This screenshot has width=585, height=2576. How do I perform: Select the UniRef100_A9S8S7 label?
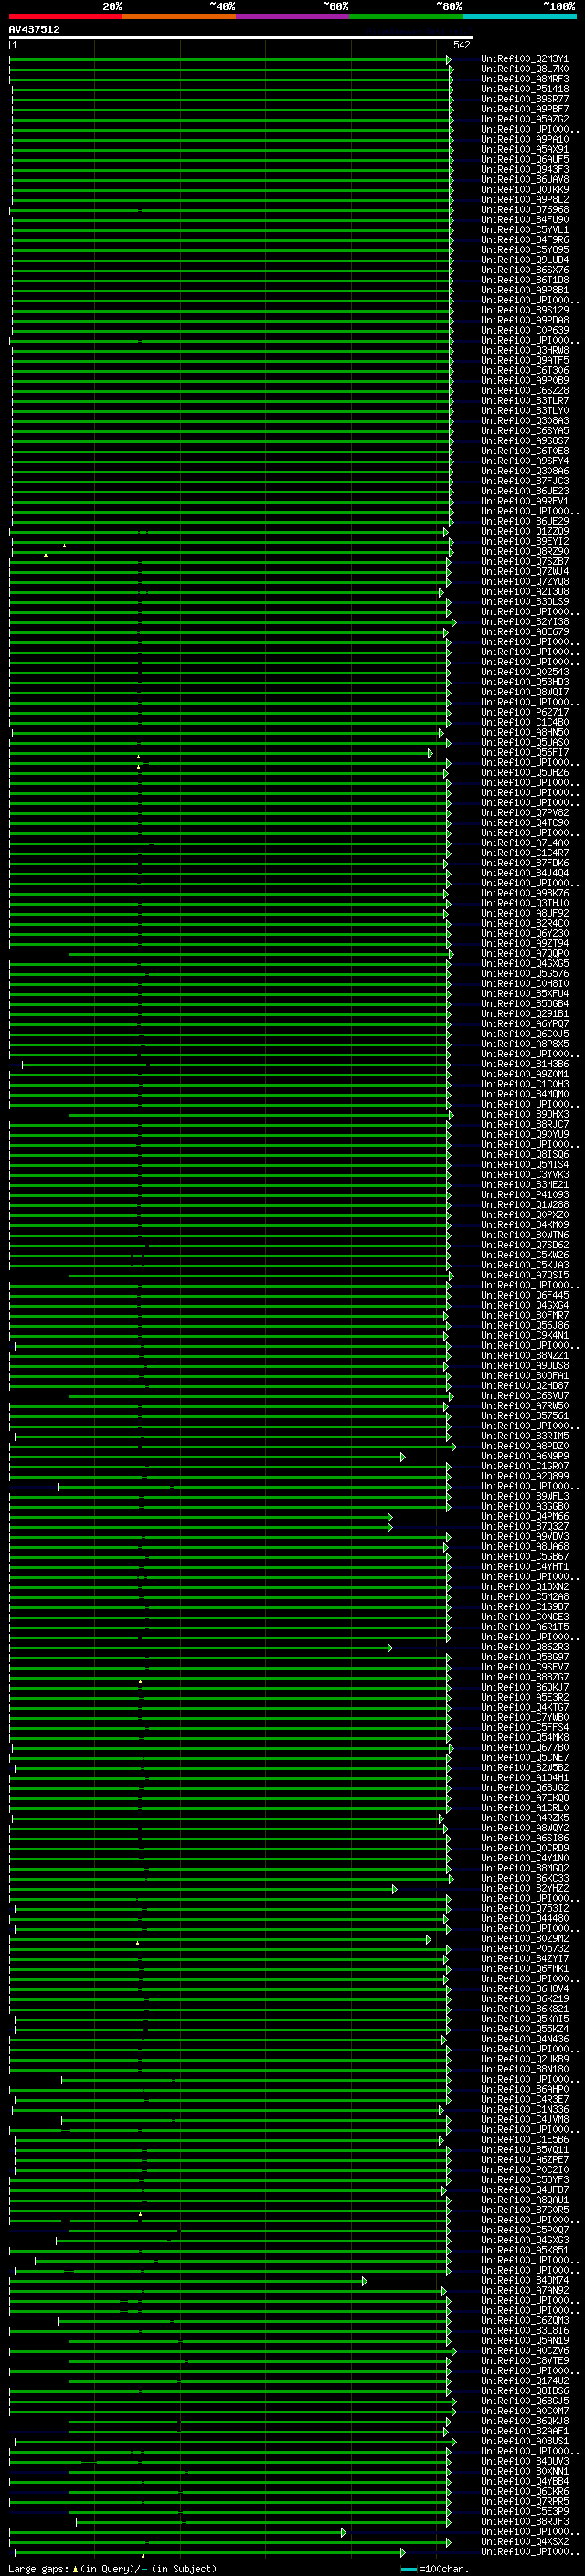pos(525,441)
